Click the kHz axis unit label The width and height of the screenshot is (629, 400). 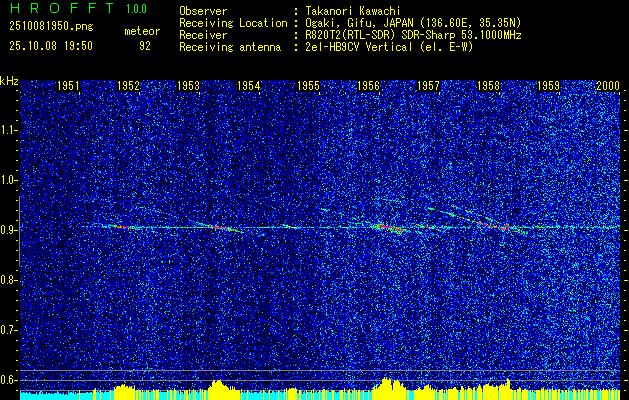pos(10,79)
